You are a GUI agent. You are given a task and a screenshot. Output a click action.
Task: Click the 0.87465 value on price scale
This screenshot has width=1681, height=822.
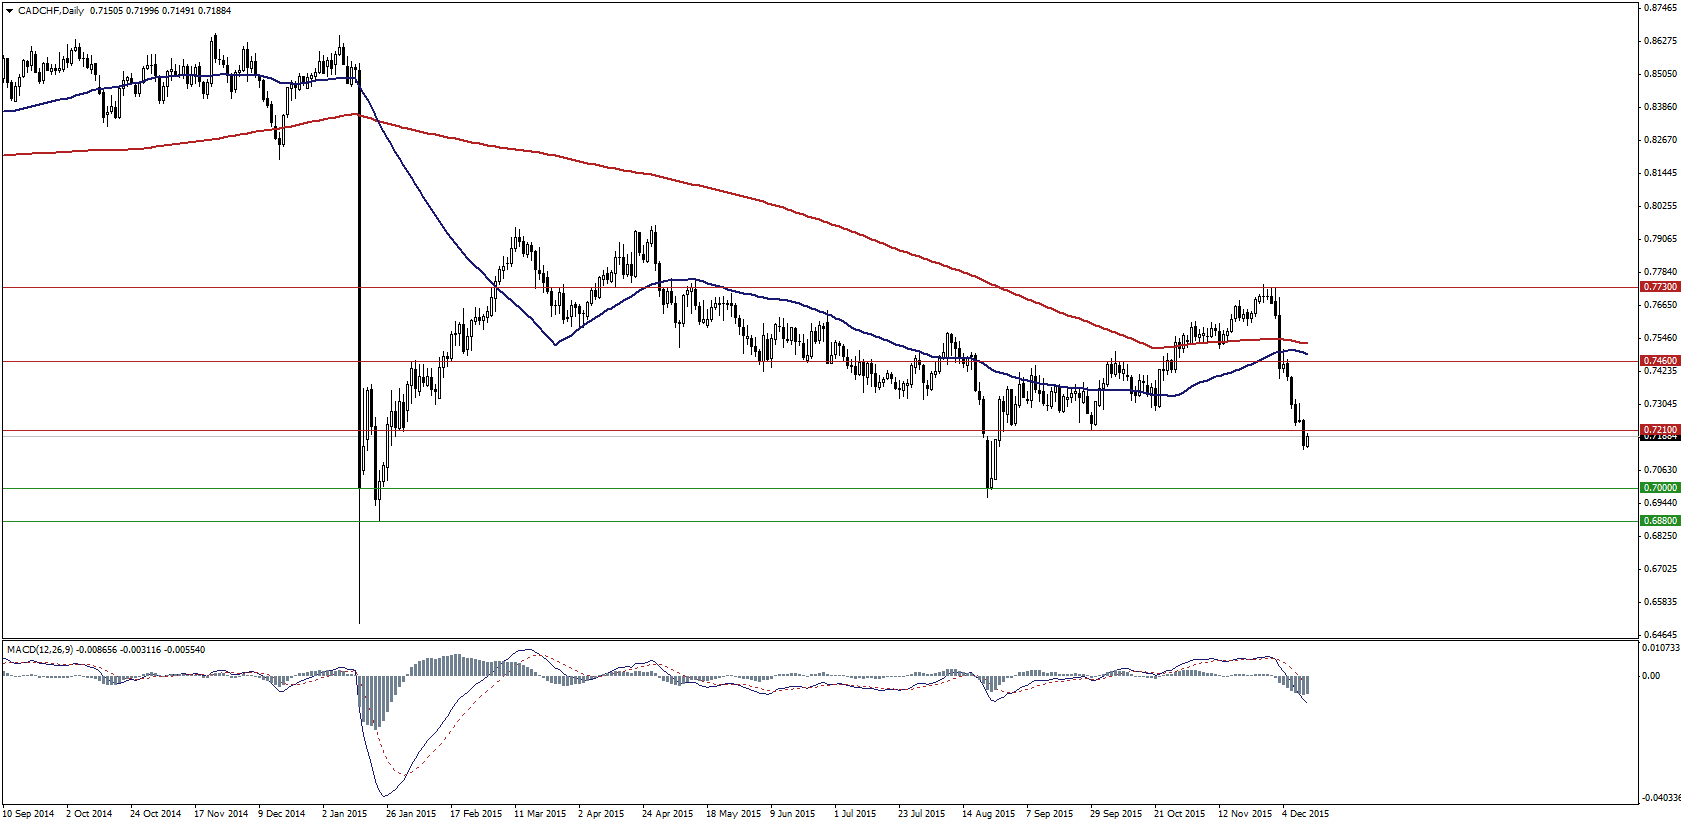coord(1660,8)
